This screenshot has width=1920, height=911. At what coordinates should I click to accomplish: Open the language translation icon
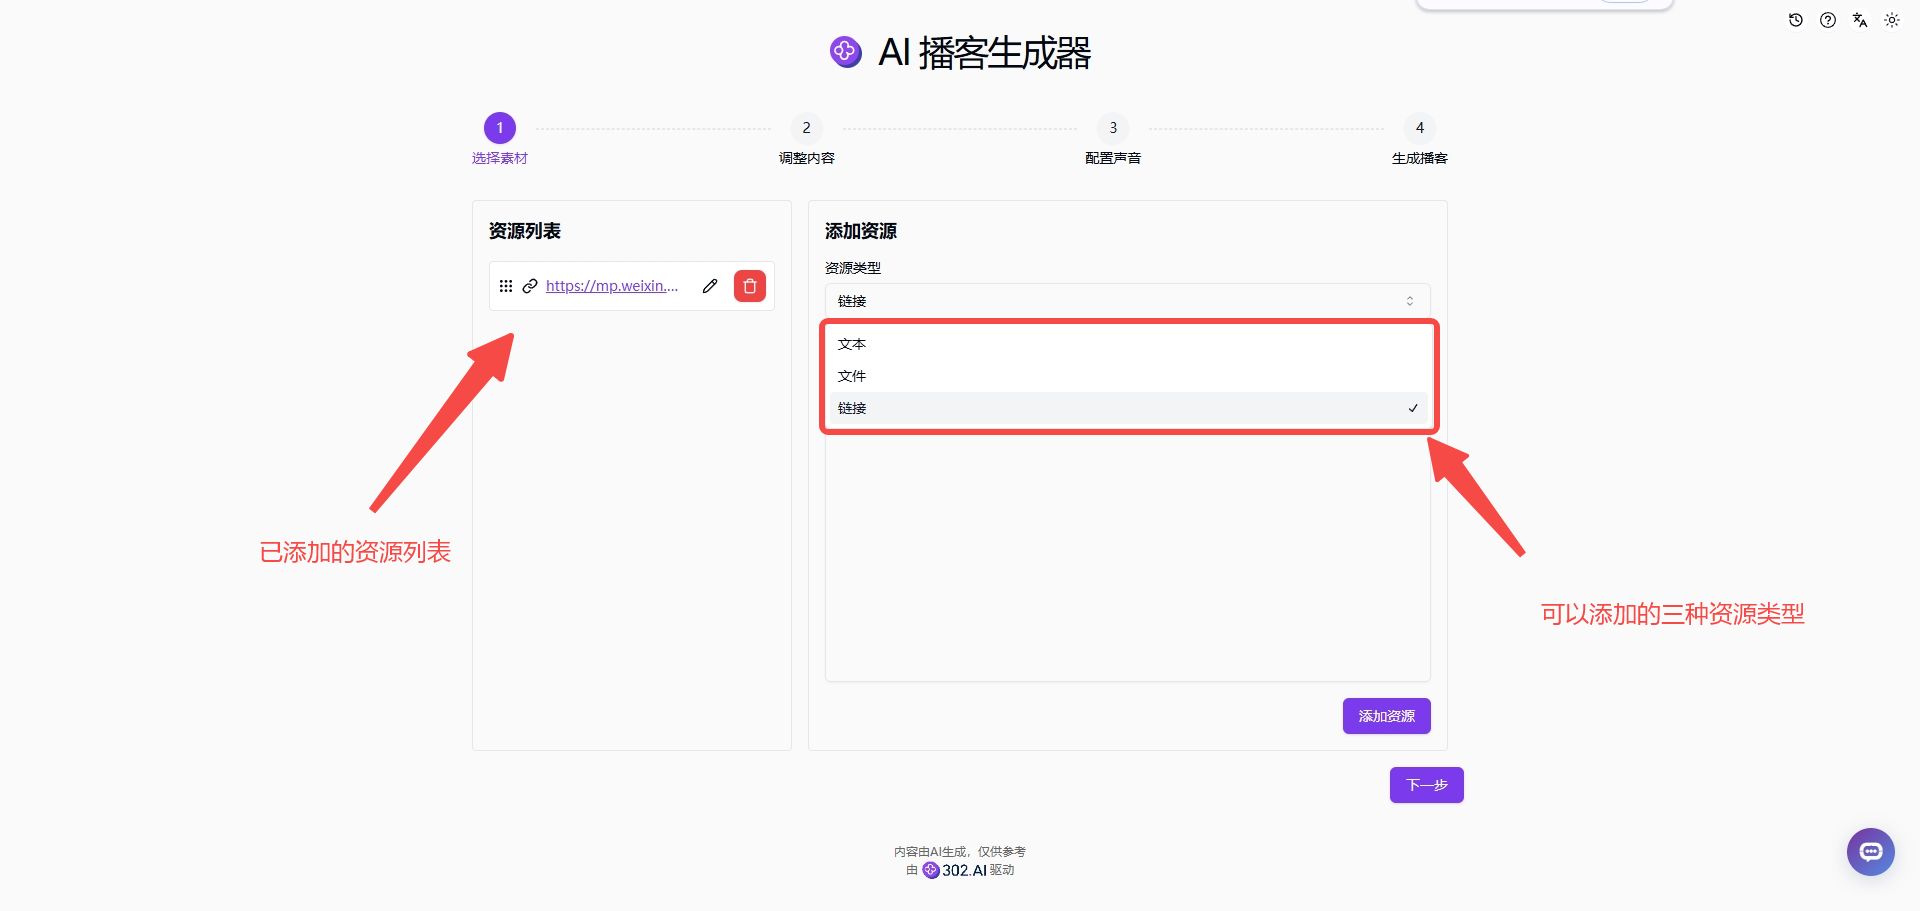tap(1860, 20)
